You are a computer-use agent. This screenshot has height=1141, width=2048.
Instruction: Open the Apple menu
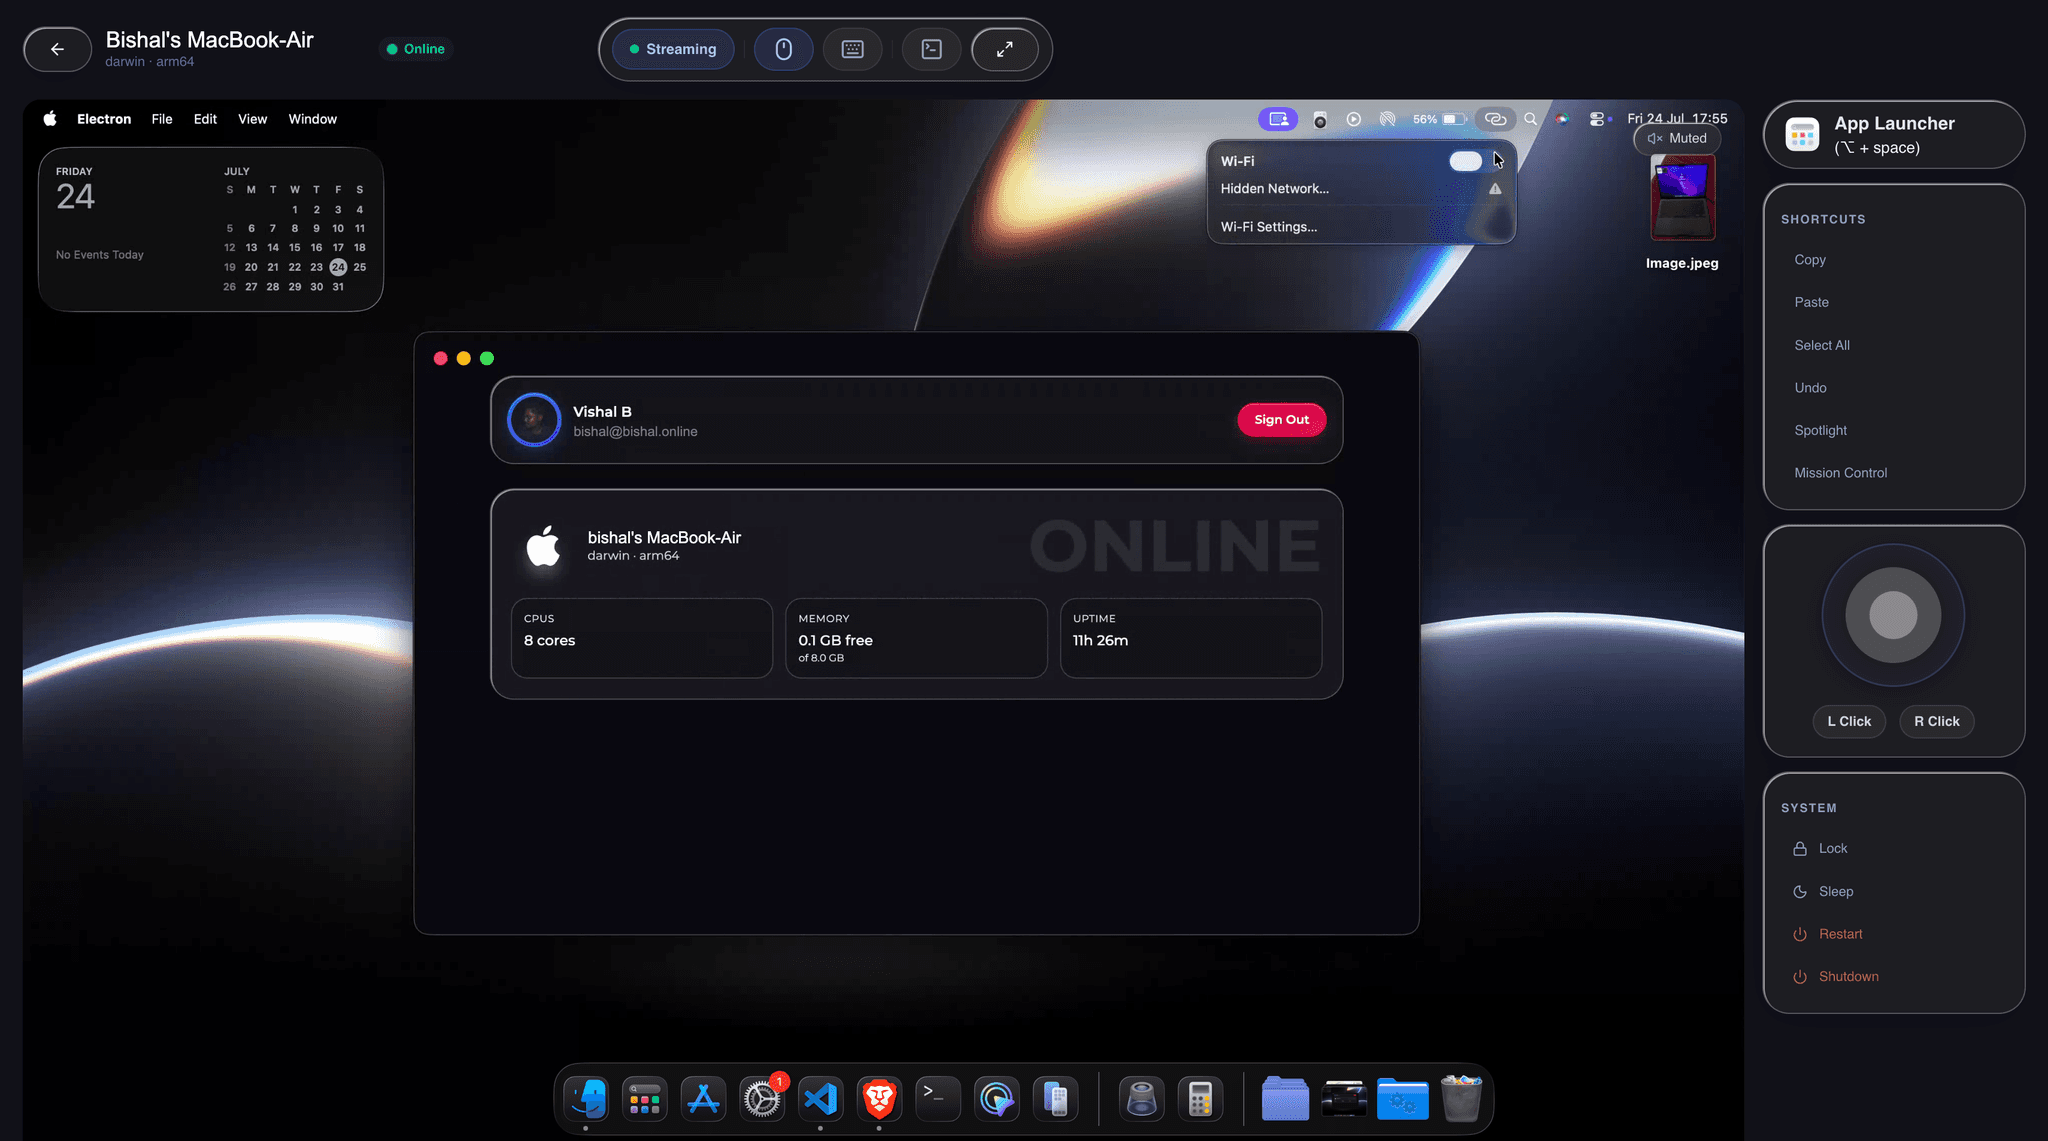tap(50, 119)
